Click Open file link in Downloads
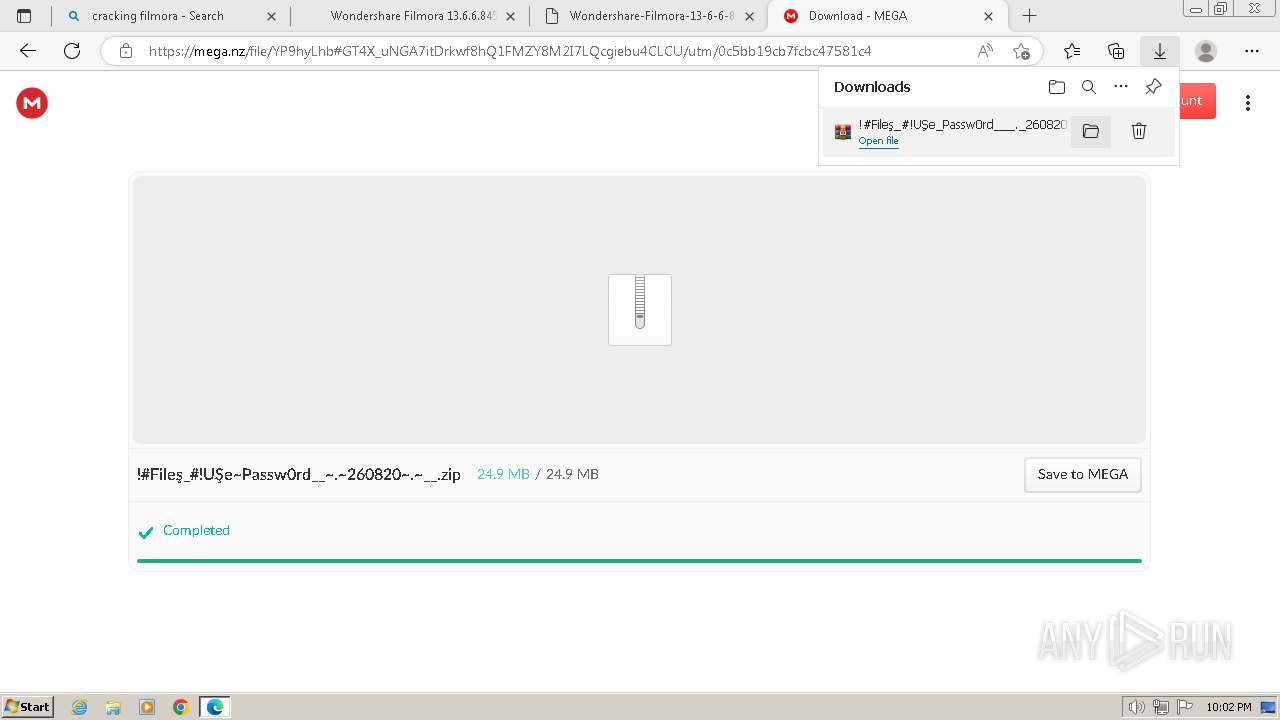The image size is (1280, 720). click(878, 141)
